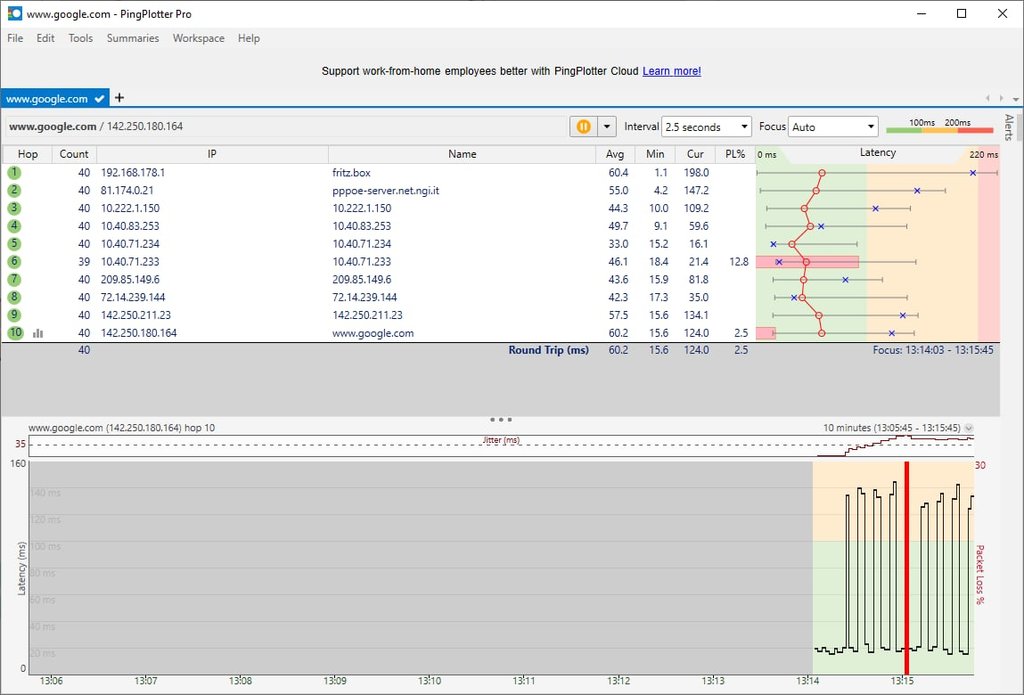Open the Workspace menu
This screenshot has width=1024, height=695.
(199, 38)
